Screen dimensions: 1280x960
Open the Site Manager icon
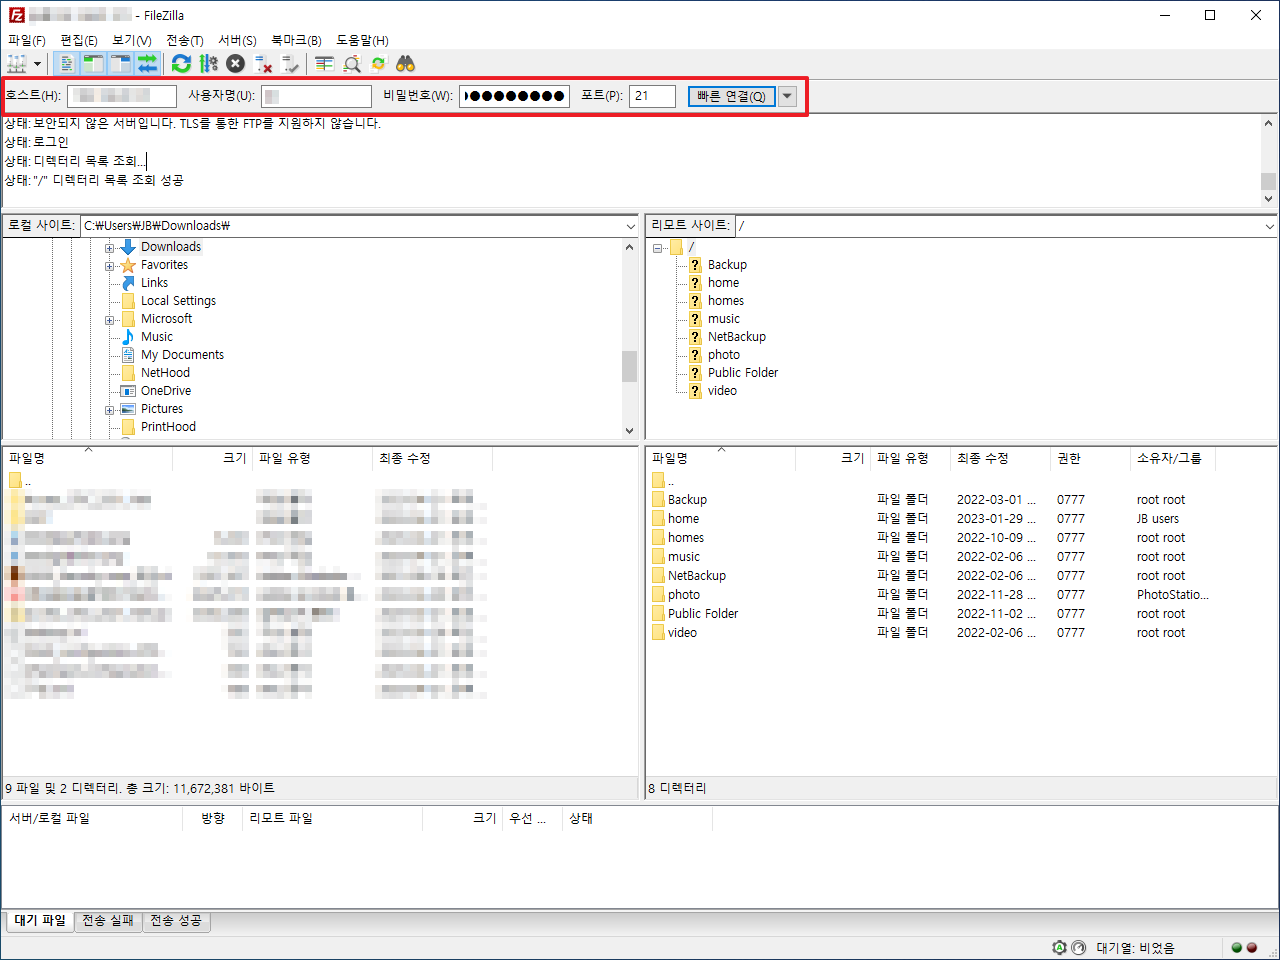[17, 64]
